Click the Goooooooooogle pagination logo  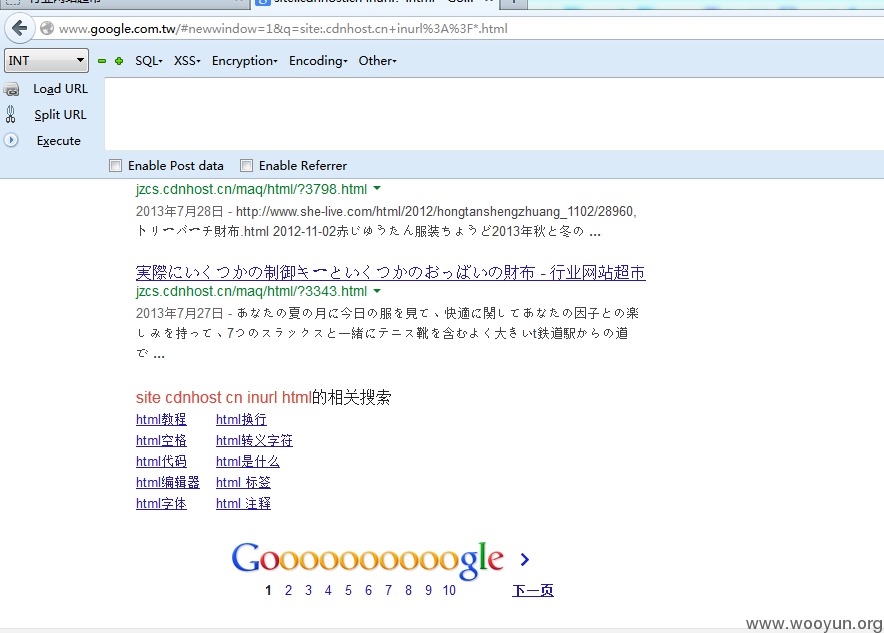coord(368,560)
